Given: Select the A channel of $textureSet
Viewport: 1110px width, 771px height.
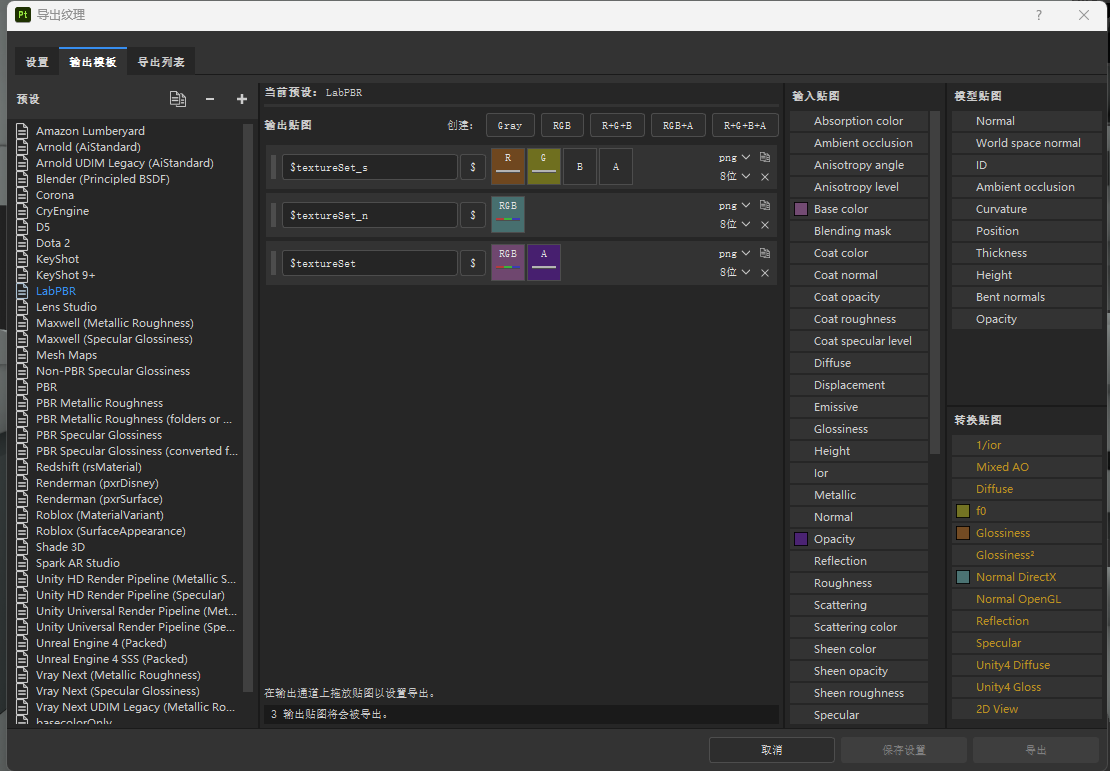Looking at the screenshot, I should 544,263.
